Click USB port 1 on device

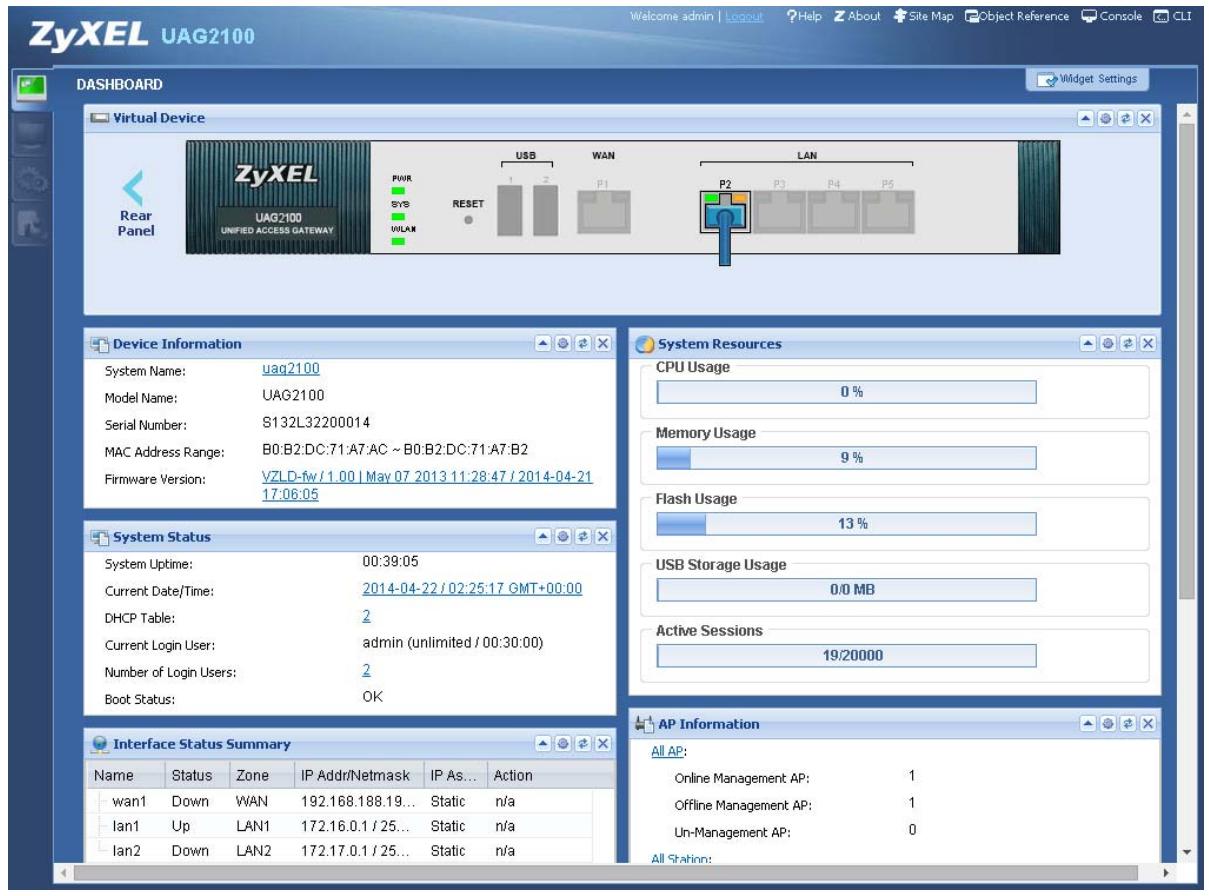click(511, 212)
